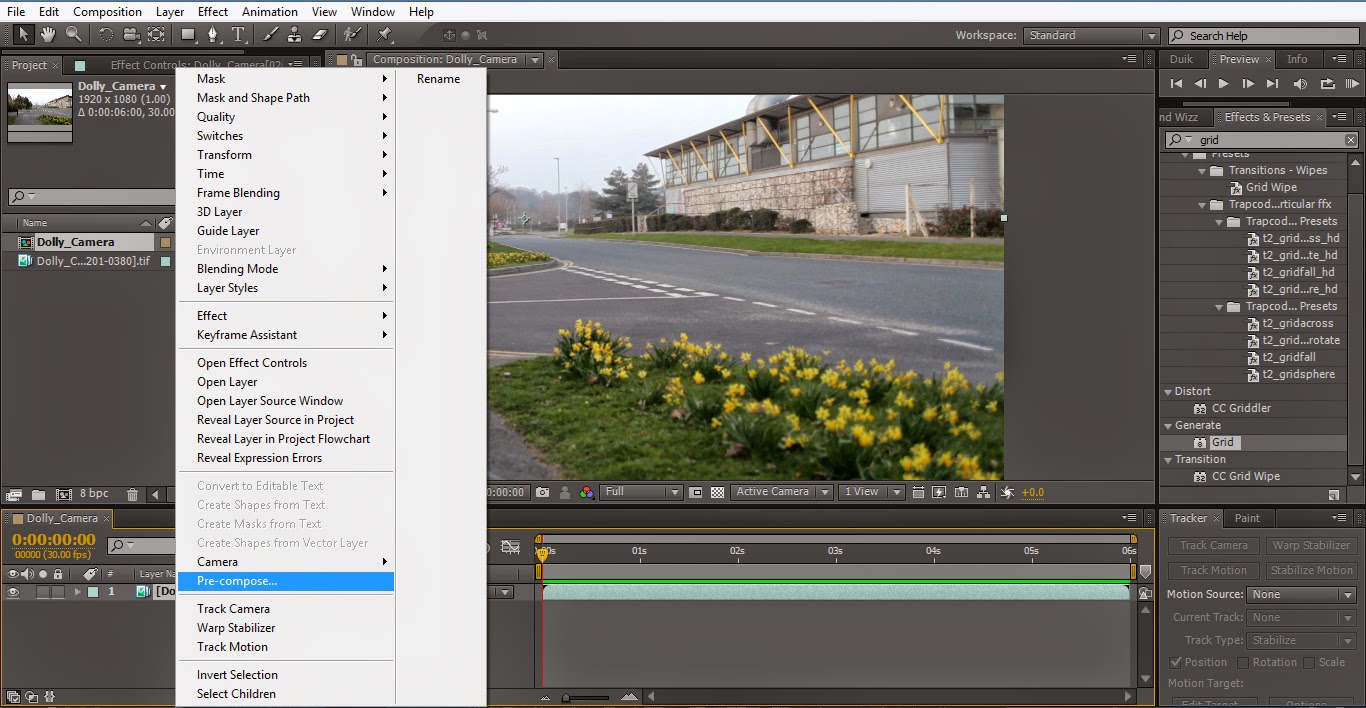Enable the Rotation checkbox in Tracker
The height and width of the screenshot is (708, 1366).
[x=1243, y=662]
